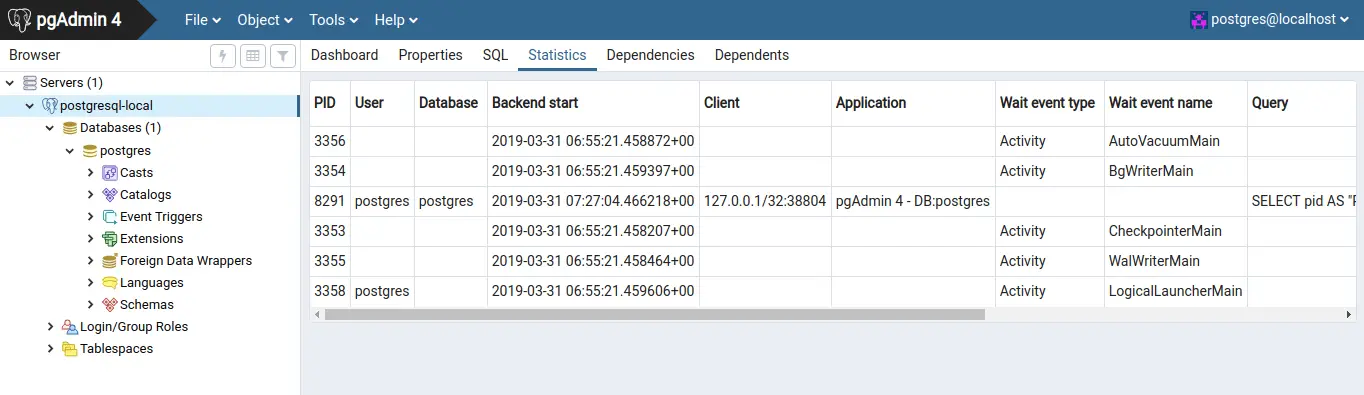Click the Extensions puzzle icon

[x=110, y=239]
